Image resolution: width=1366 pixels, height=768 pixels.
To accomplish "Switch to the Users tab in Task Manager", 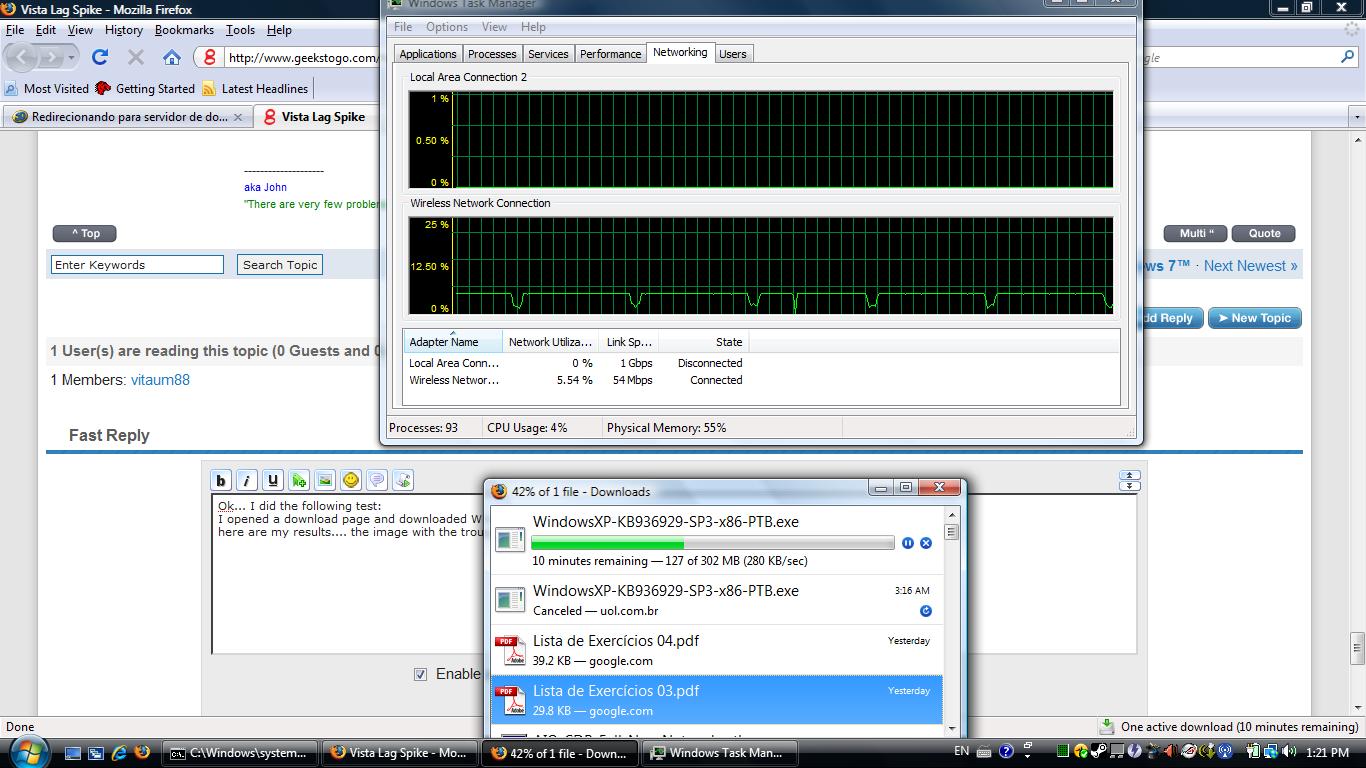I will [732, 54].
